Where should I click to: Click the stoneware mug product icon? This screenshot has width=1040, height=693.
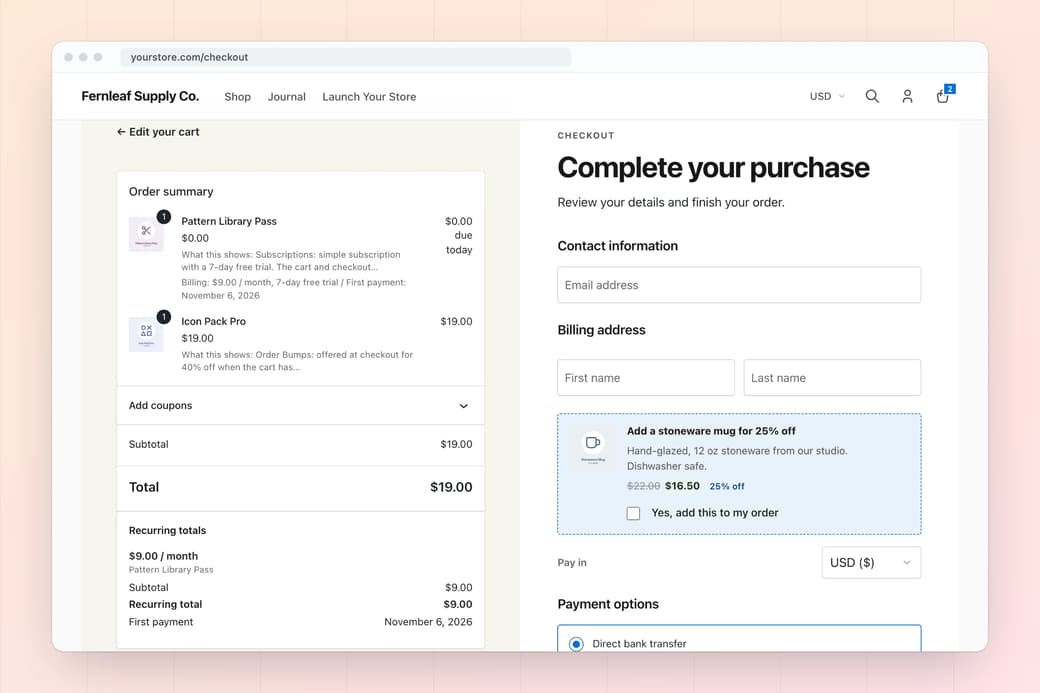click(593, 446)
